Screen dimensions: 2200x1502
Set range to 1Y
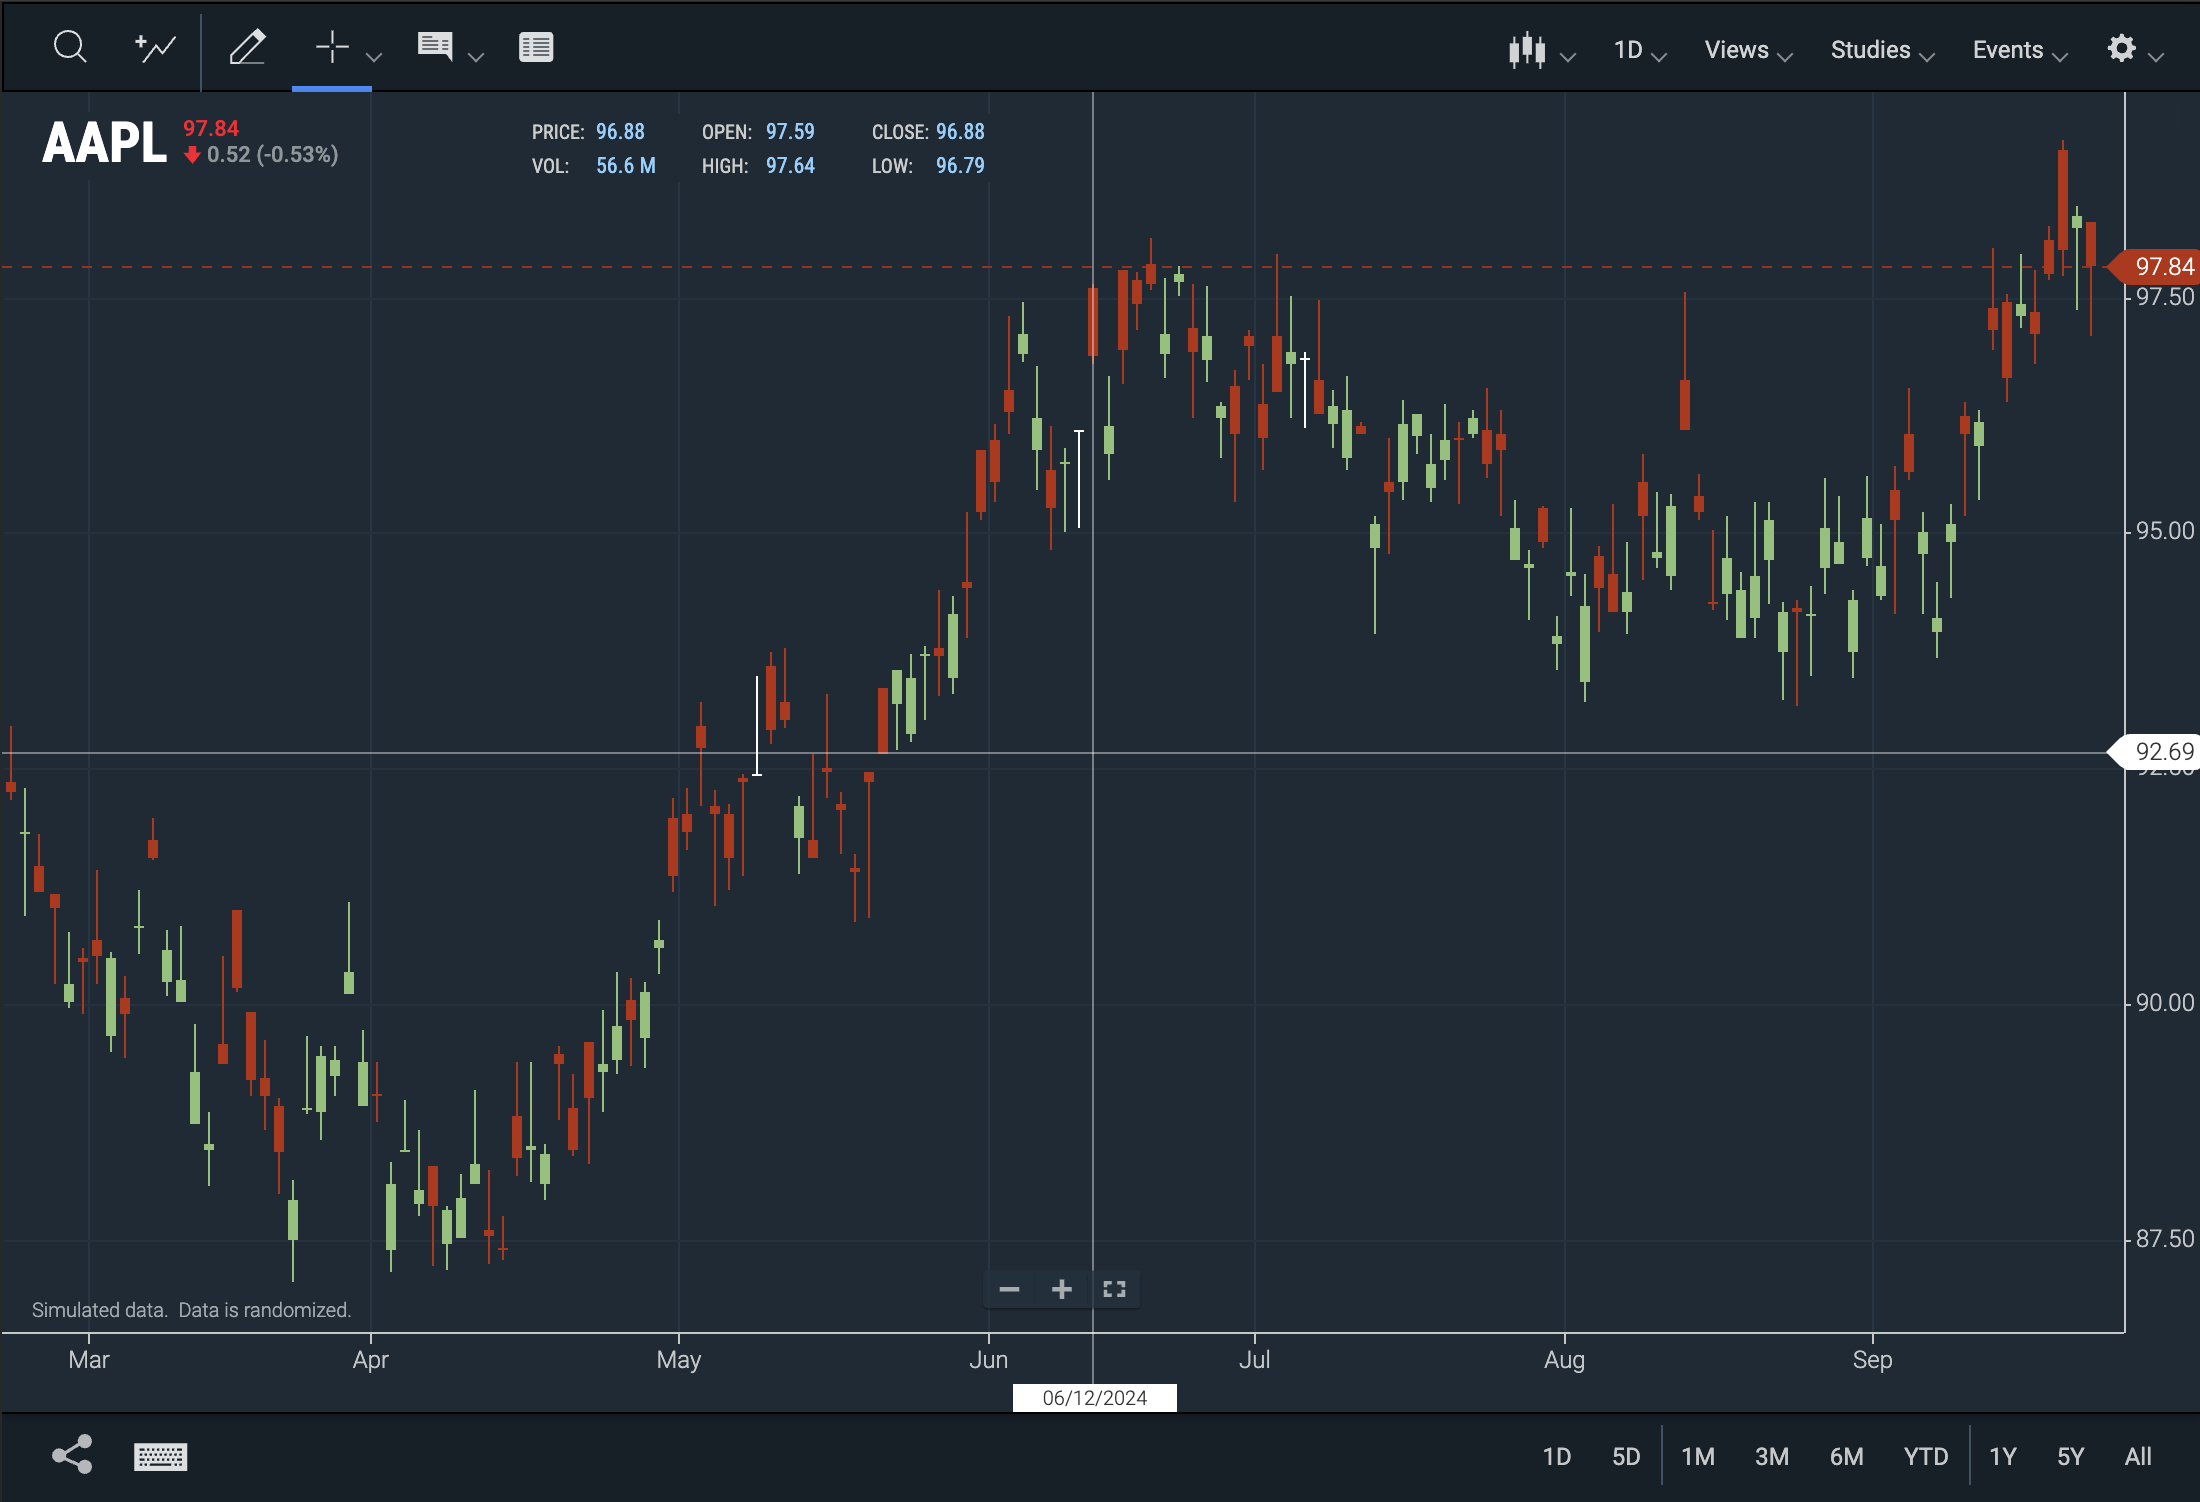(x=2003, y=1456)
